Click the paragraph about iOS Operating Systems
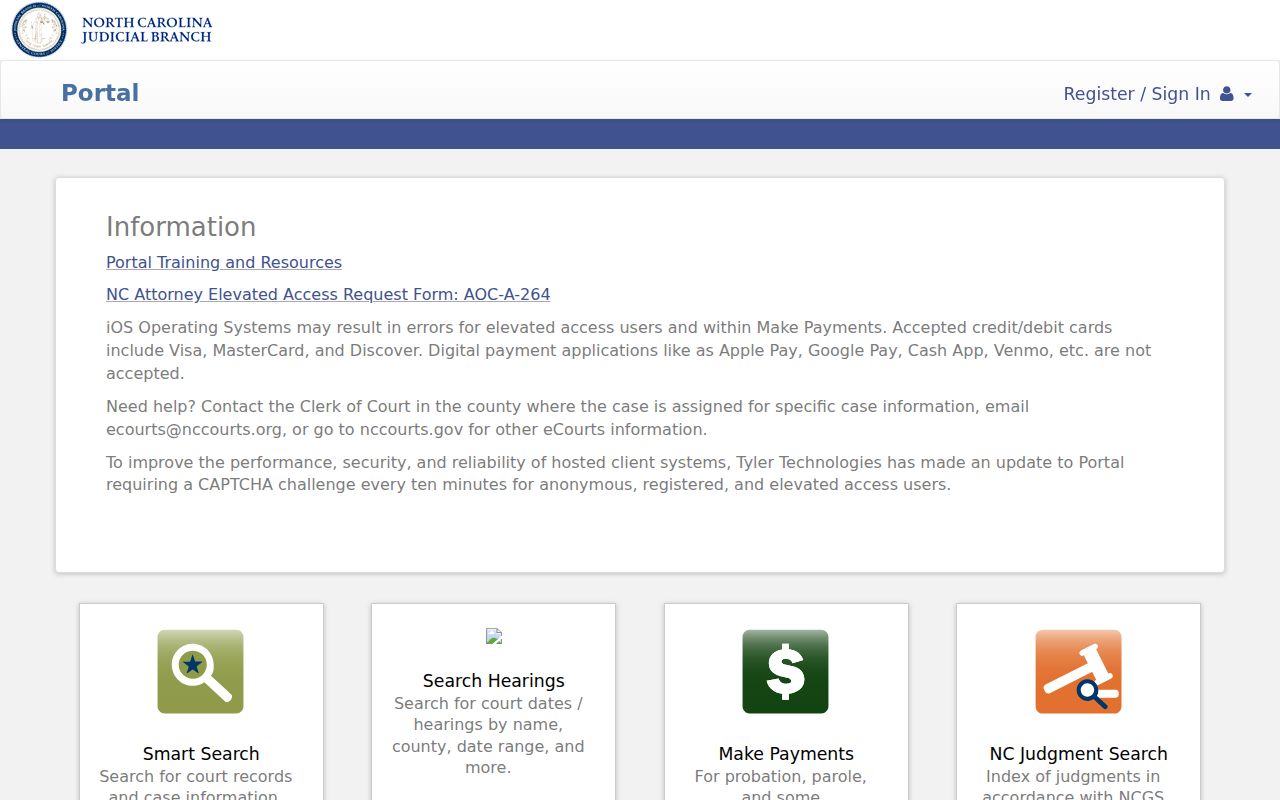The image size is (1280, 800). [628, 350]
